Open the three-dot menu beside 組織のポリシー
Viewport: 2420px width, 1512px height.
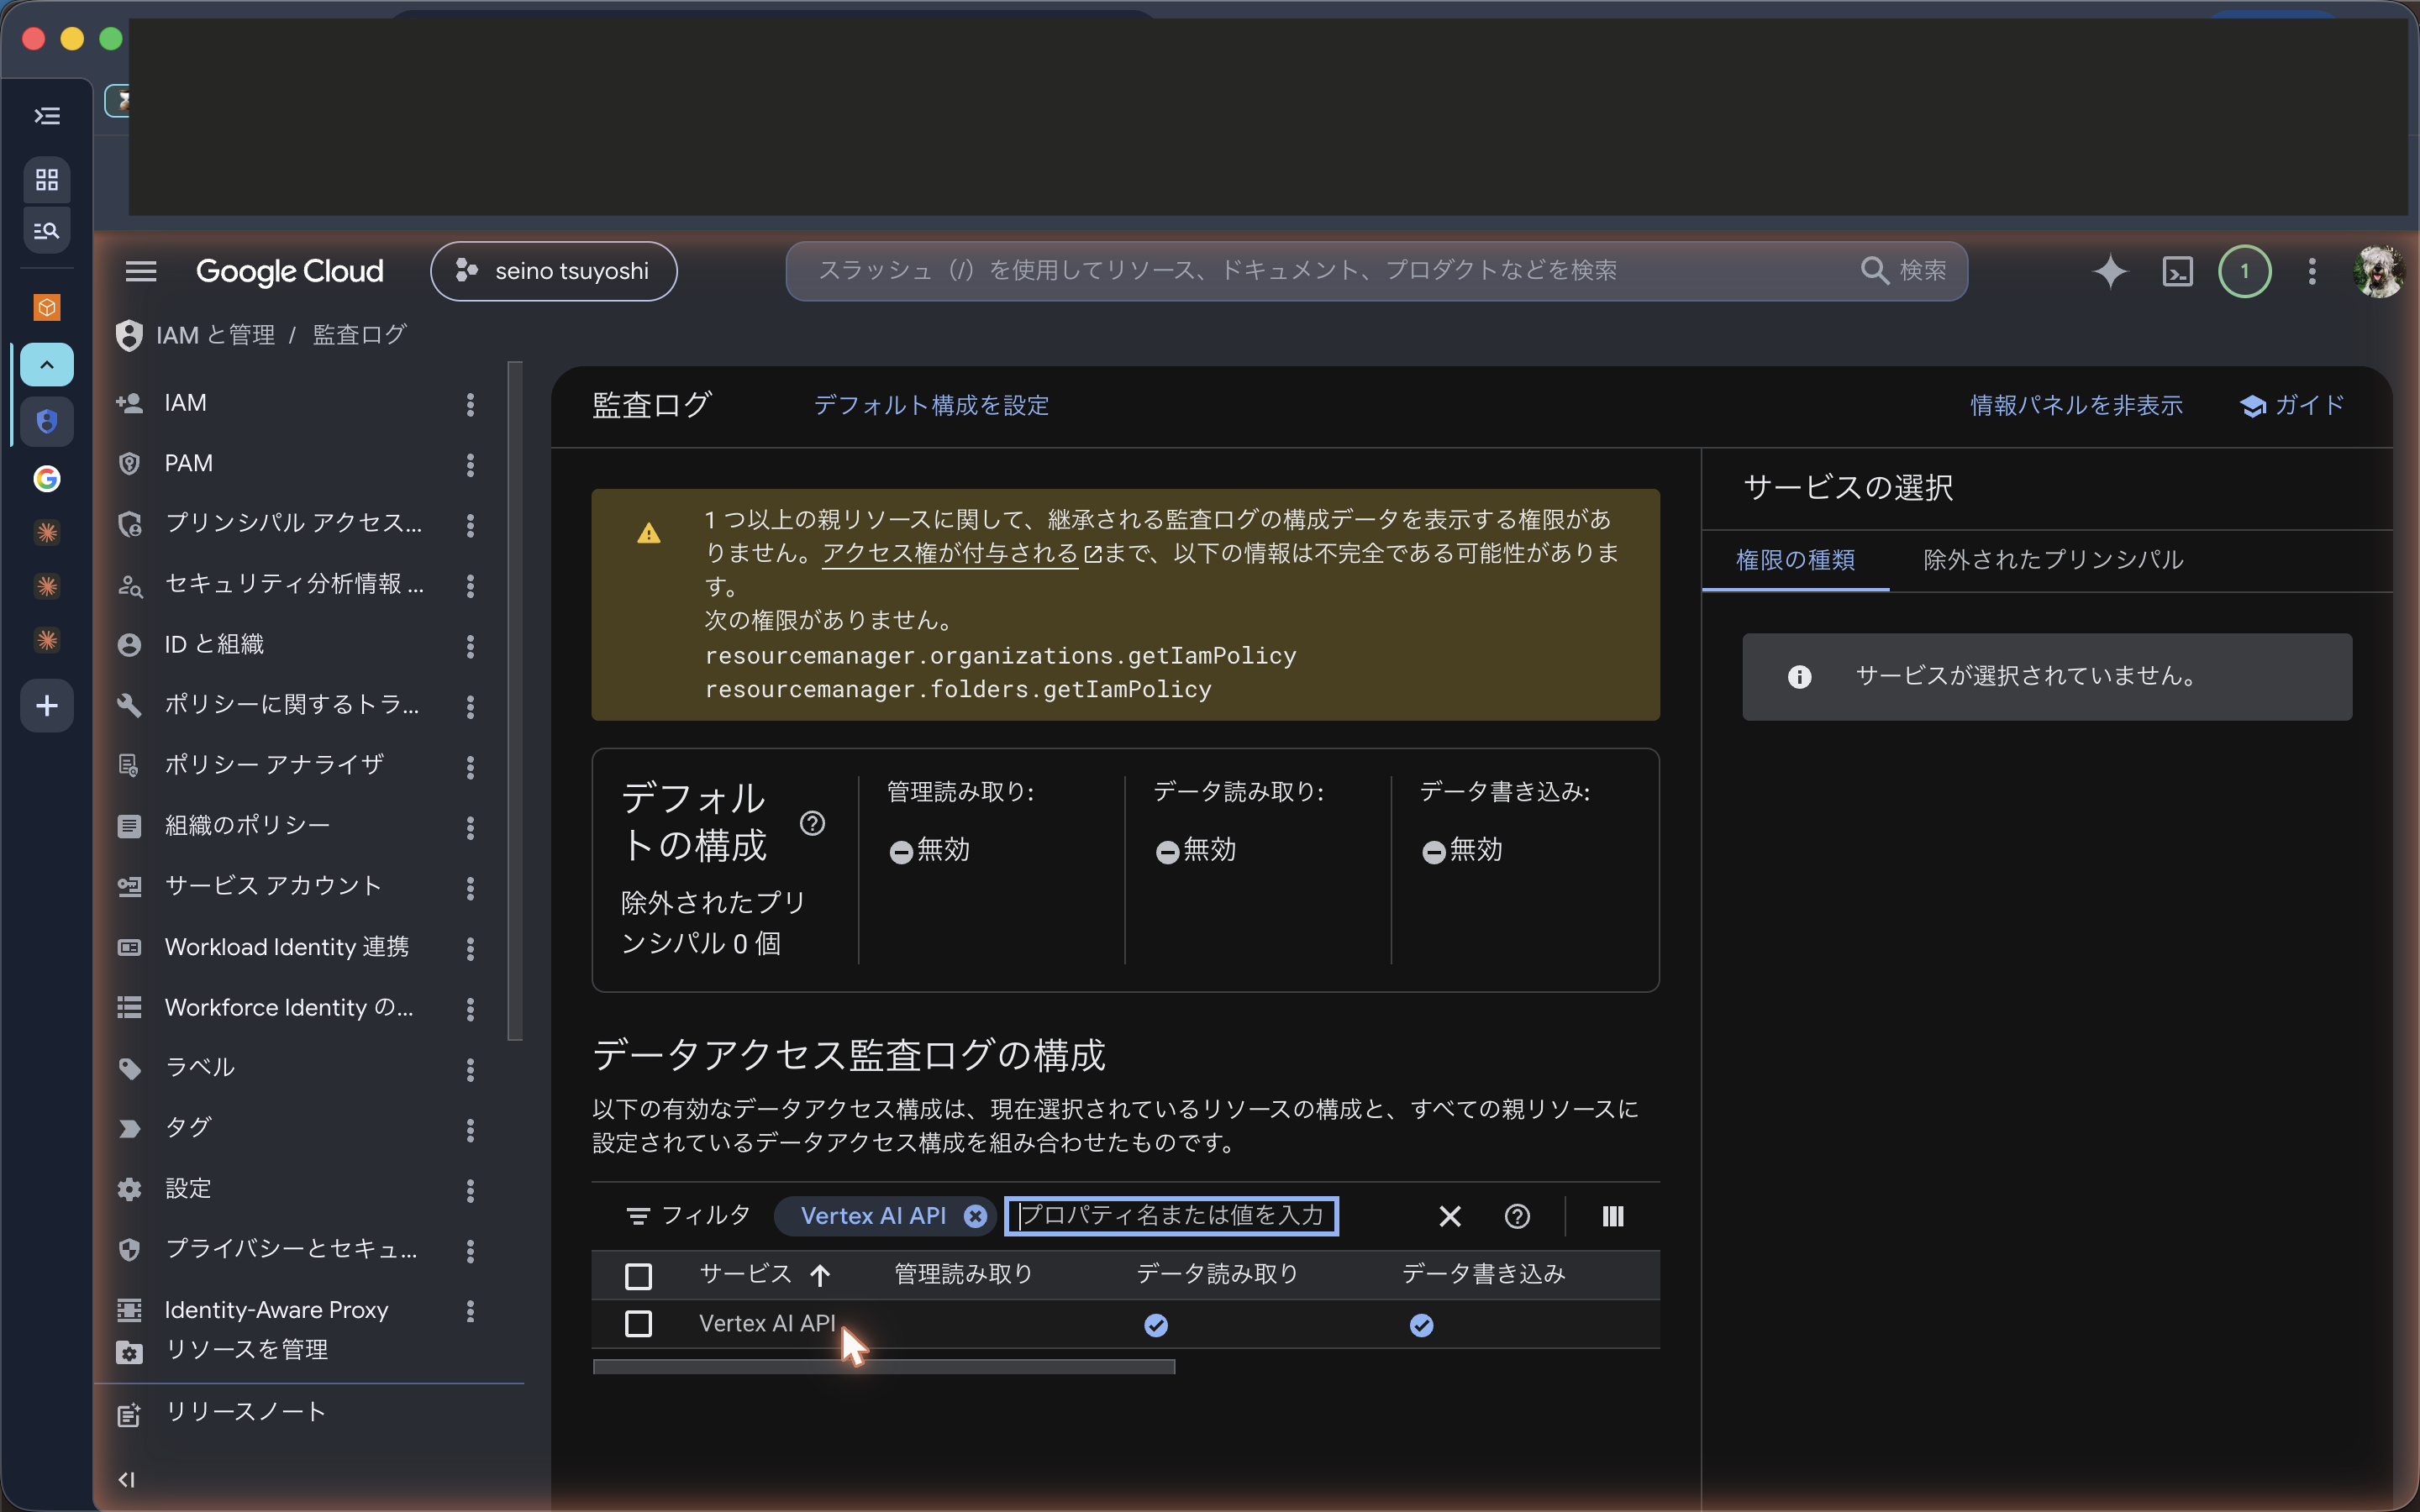(x=470, y=827)
